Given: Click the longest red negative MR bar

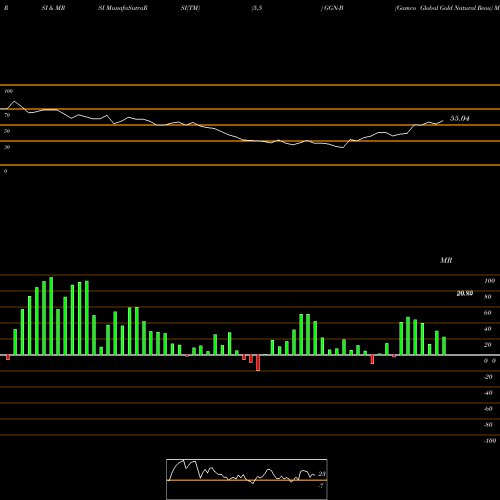Looking at the screenshot, I should (x=258, y=363).
